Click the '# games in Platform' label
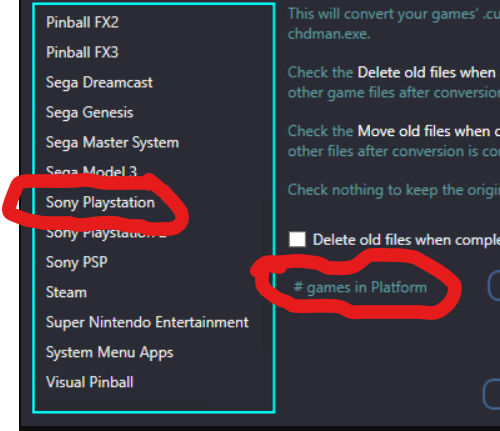Image resolution: width=500 pixels, height=431 pixels. pos(360,287)
